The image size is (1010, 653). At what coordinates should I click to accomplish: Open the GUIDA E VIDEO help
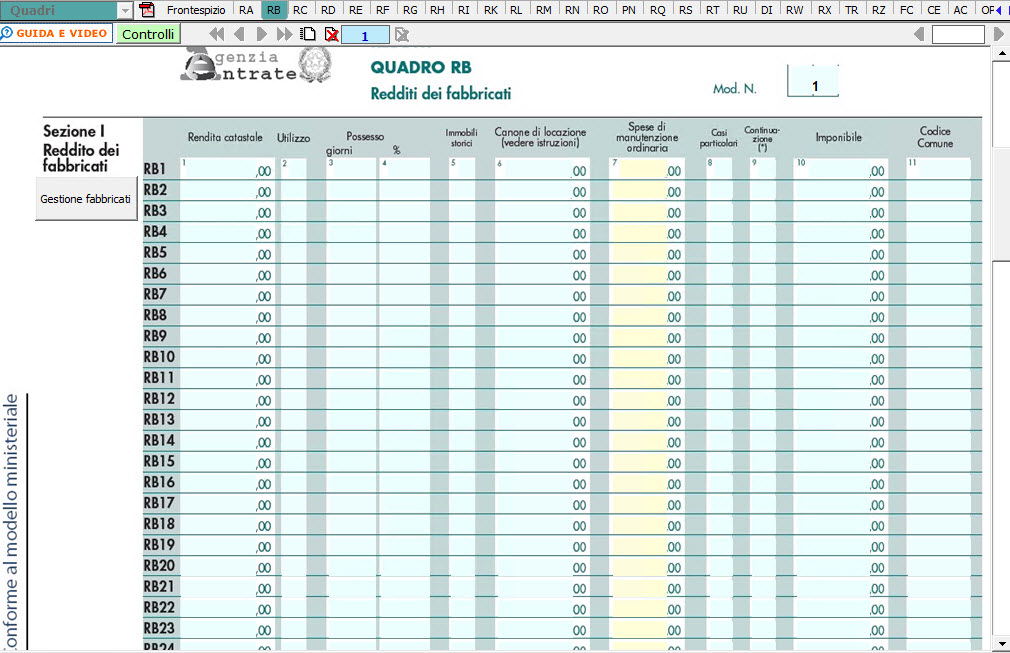pos(56,33)
